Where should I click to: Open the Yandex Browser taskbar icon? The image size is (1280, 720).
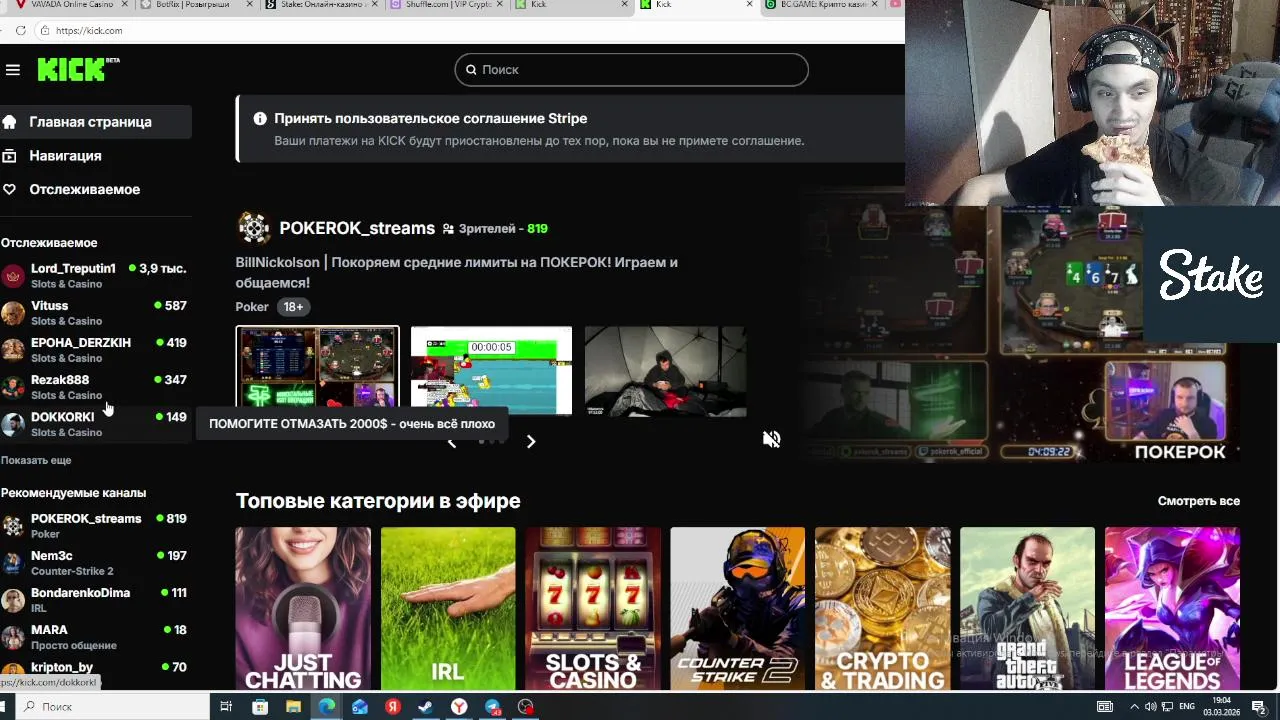point(459,707)
